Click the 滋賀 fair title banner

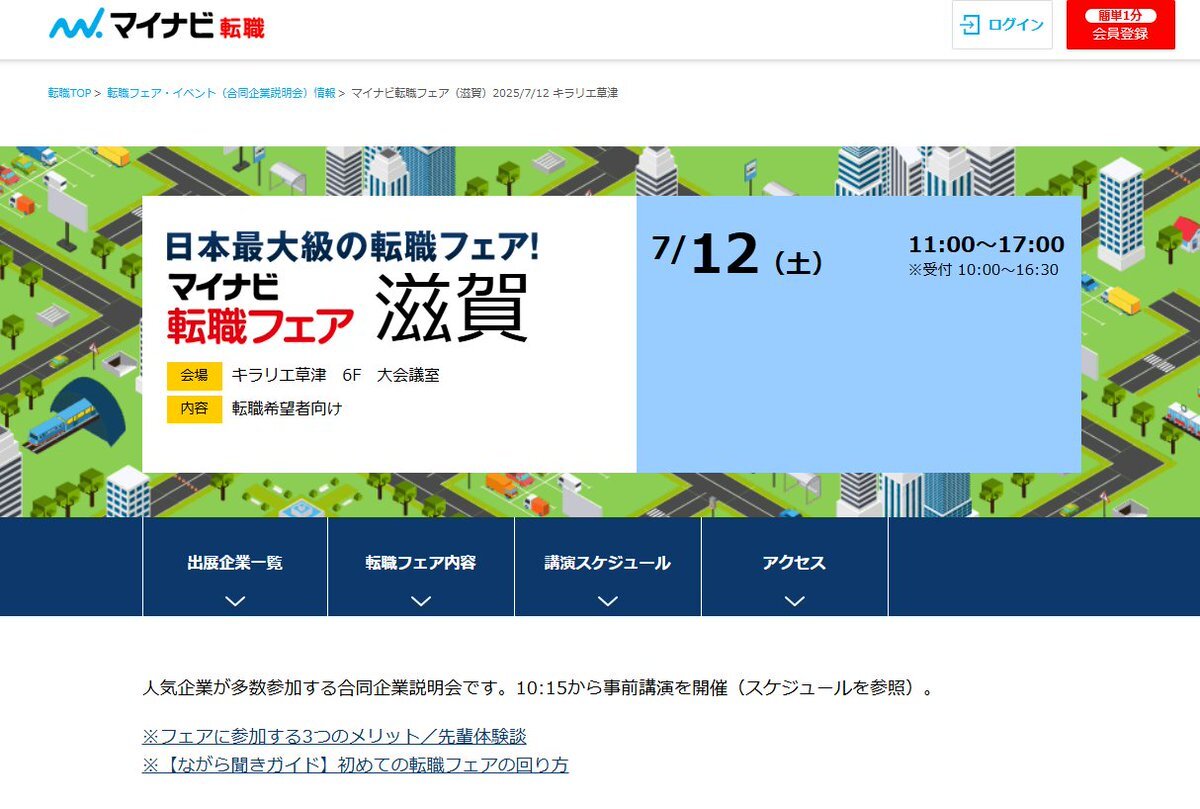452,307
